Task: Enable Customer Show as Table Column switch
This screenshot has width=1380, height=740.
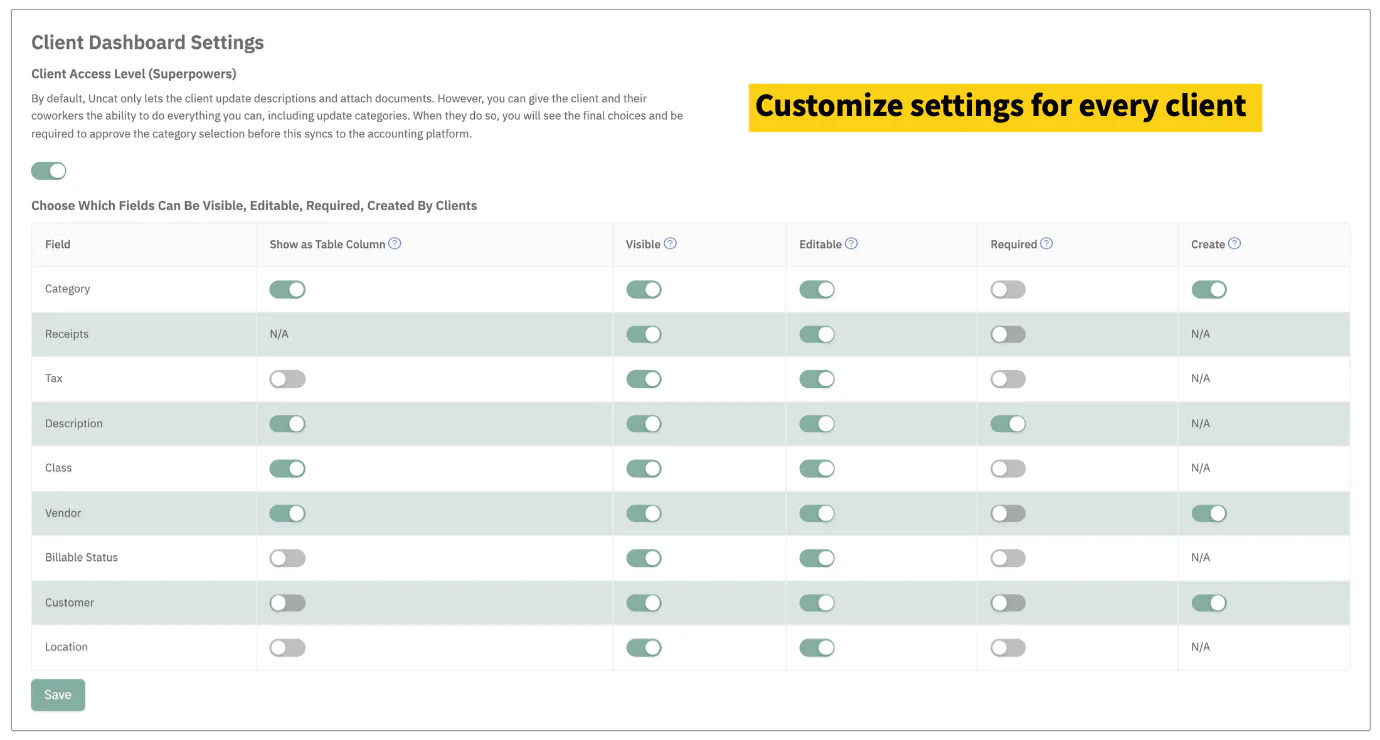Action: [287, 603]
